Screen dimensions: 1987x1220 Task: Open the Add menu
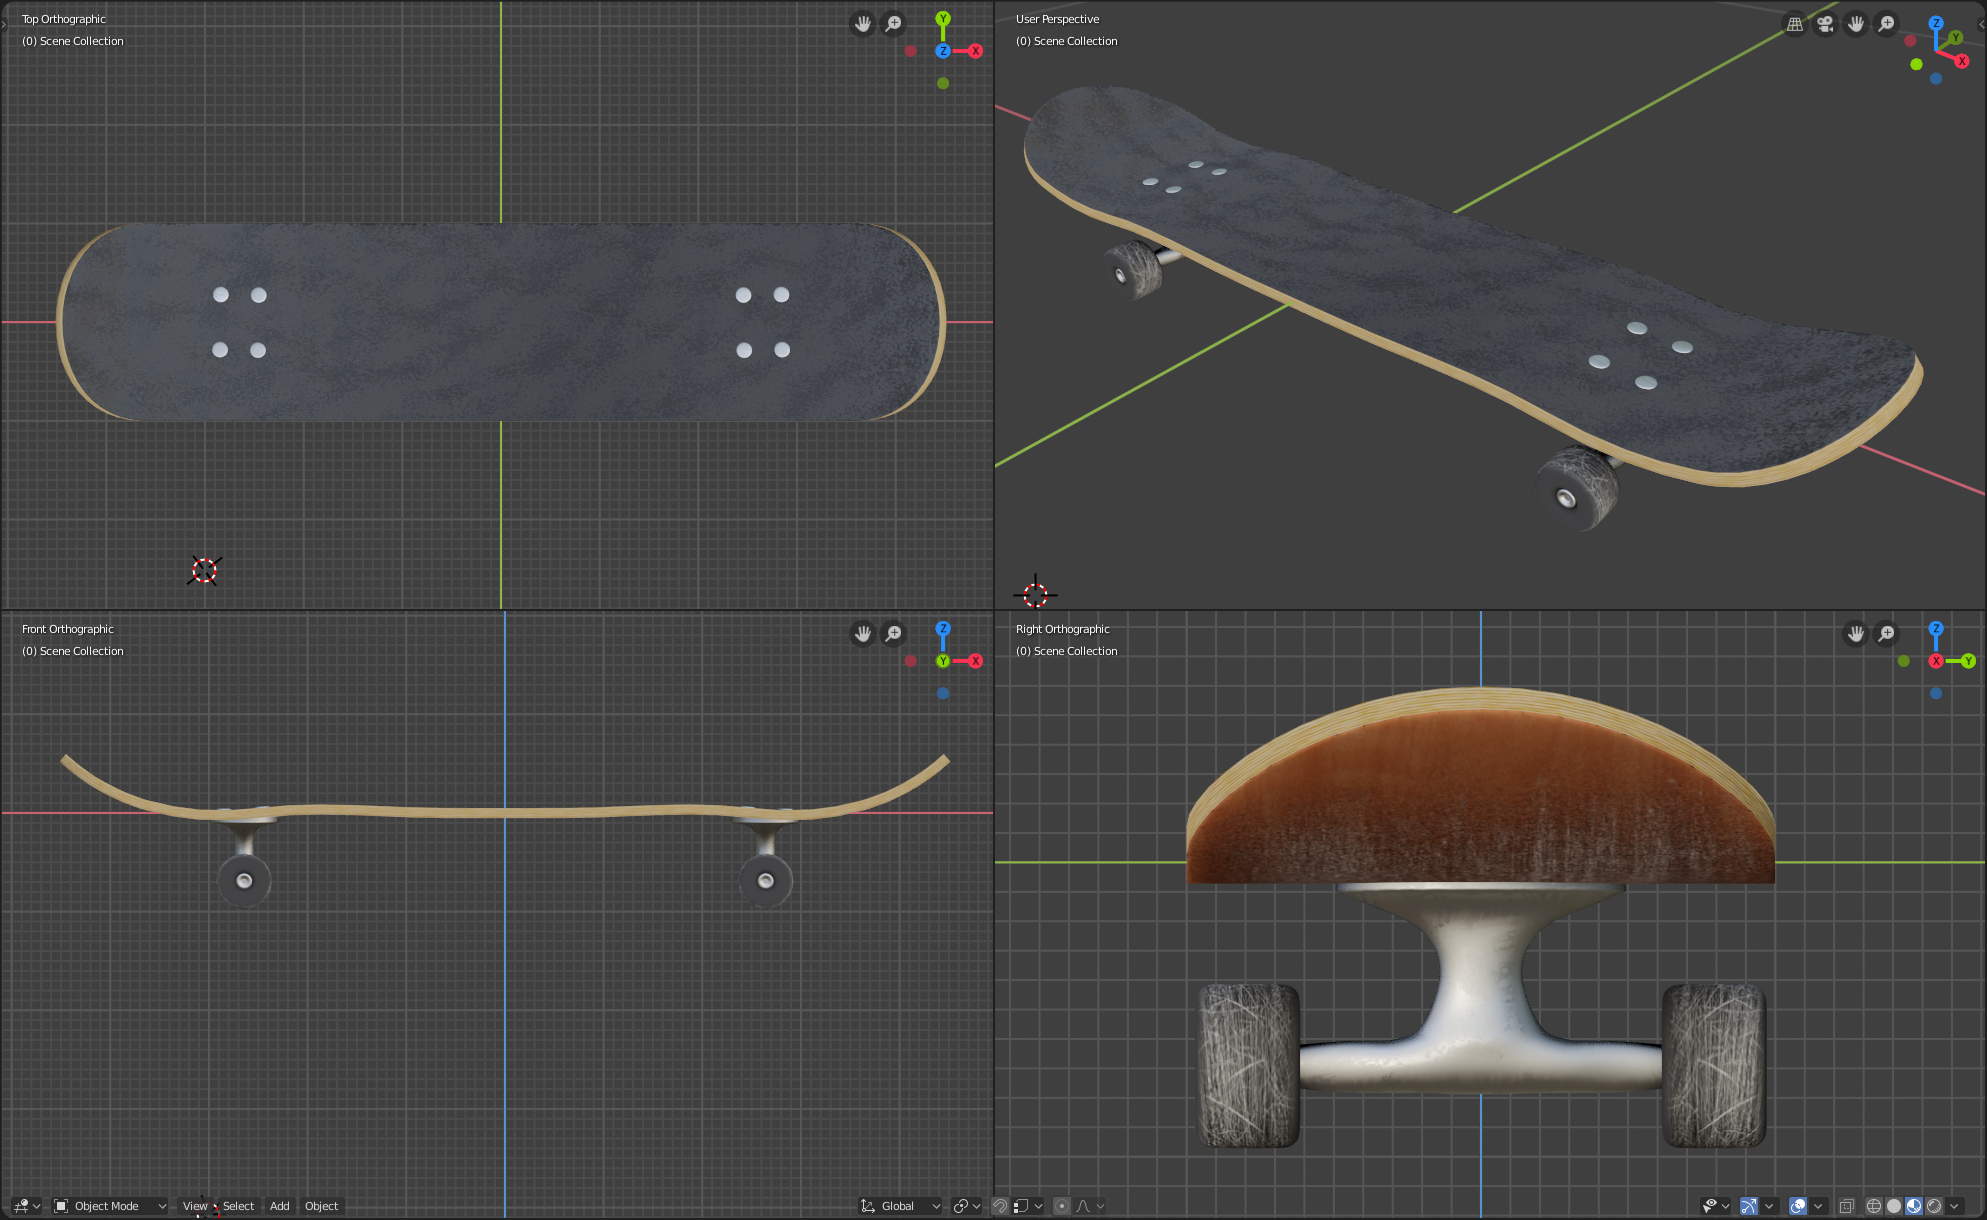(279, 1206)
